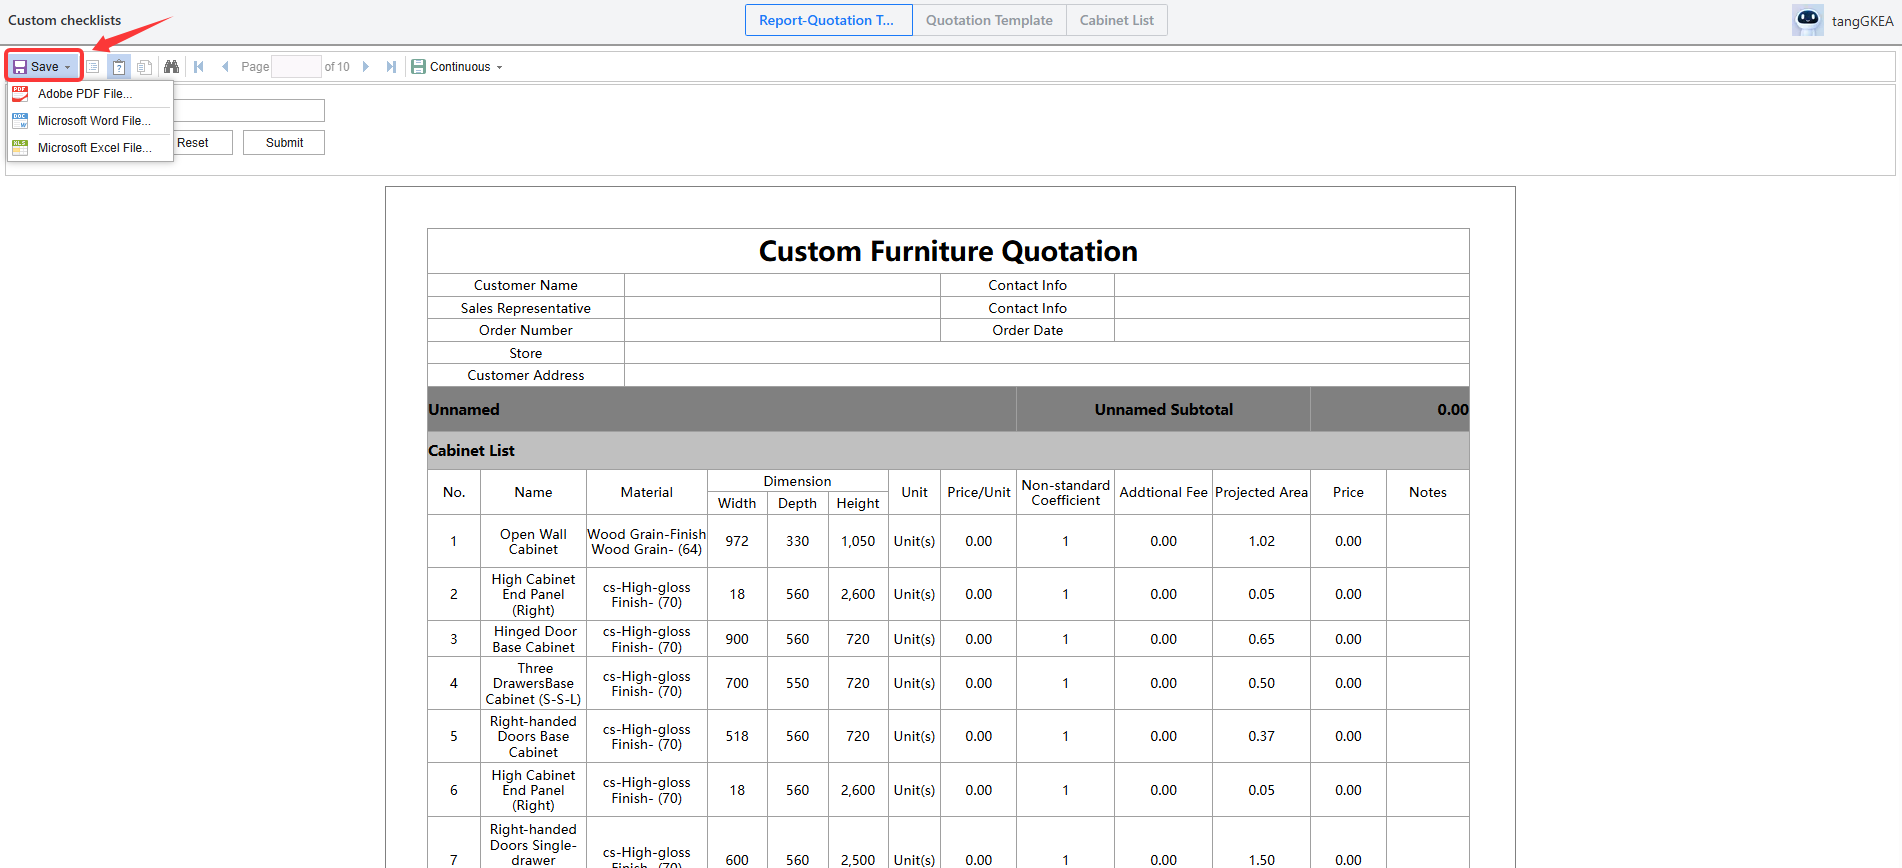Click the Submit button

tap(284, 143)
